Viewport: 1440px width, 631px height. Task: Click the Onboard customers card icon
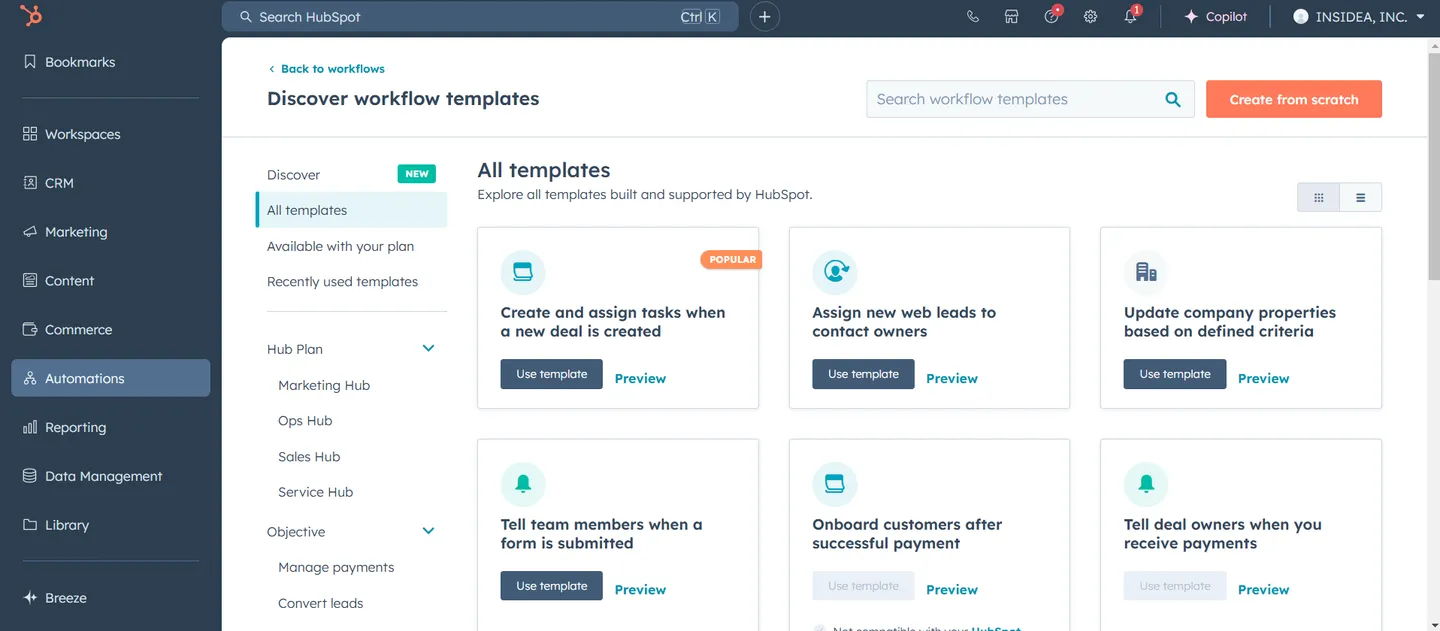835,484
